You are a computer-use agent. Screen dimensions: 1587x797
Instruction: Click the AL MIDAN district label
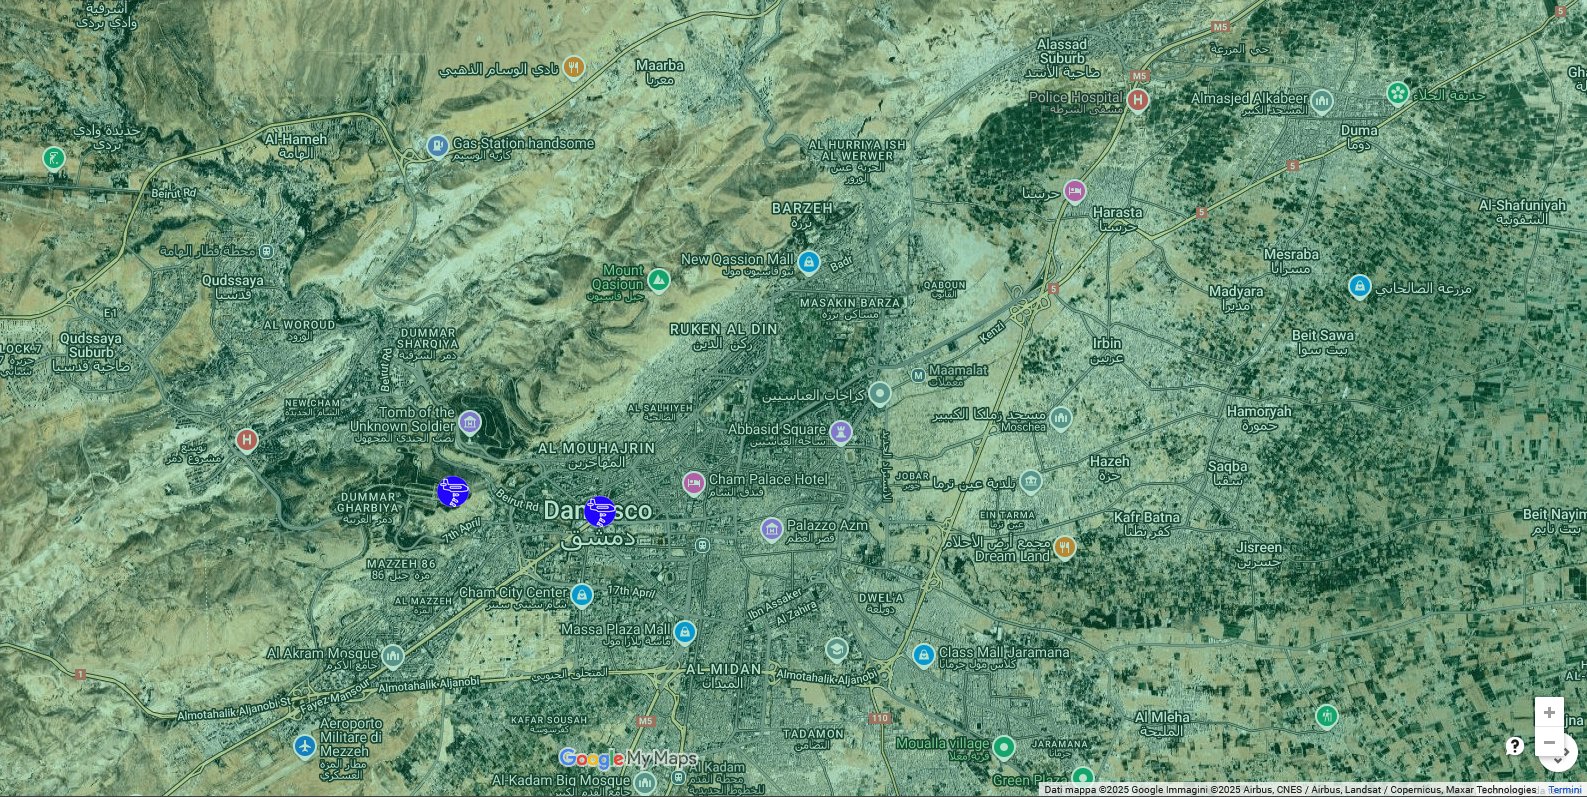tap(725, 675)
